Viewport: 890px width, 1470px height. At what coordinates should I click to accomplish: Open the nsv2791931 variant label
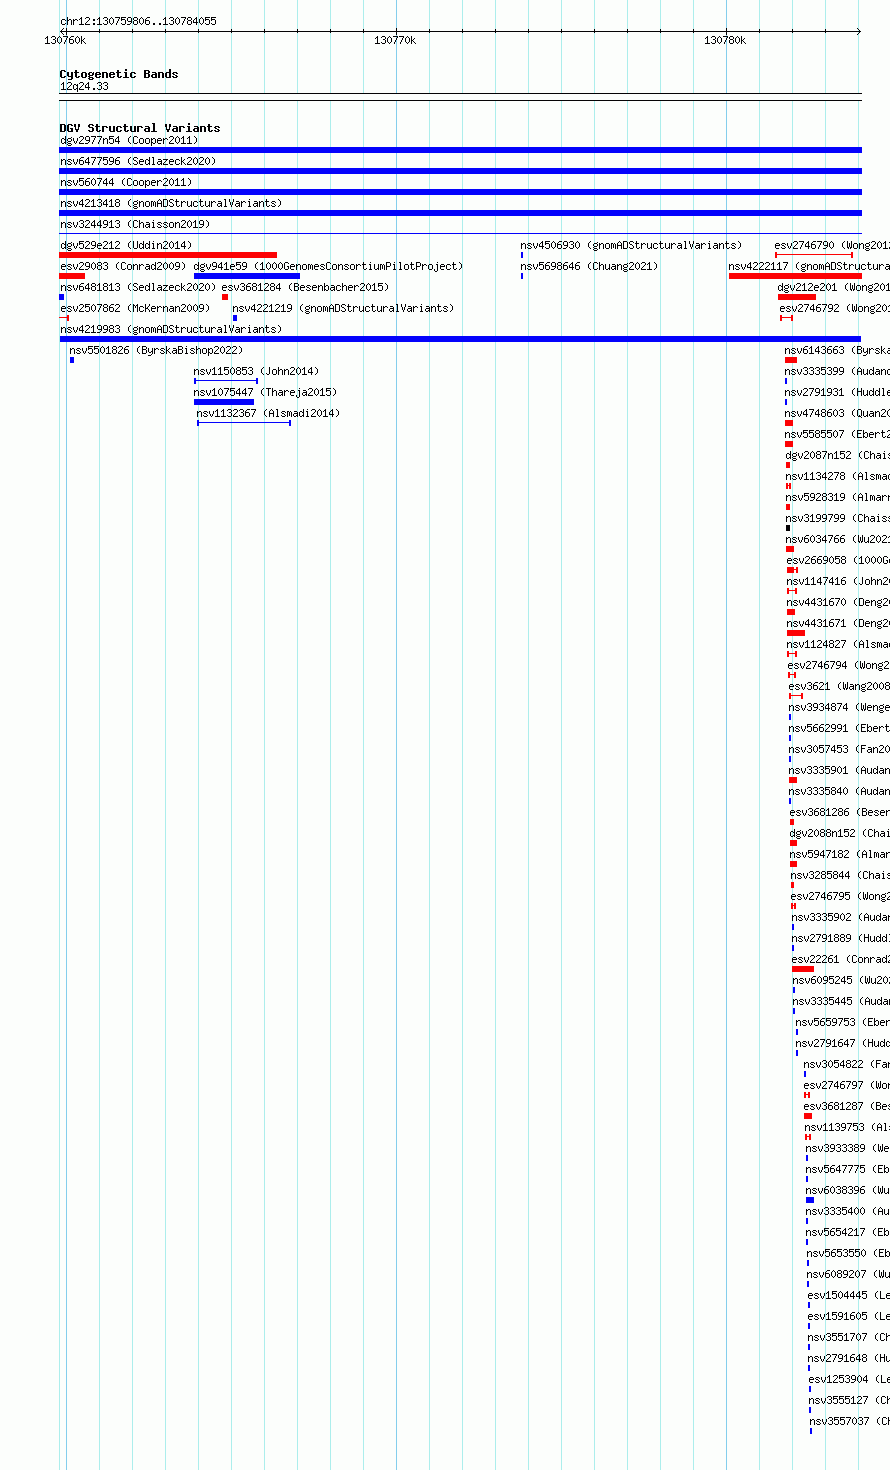837,392
